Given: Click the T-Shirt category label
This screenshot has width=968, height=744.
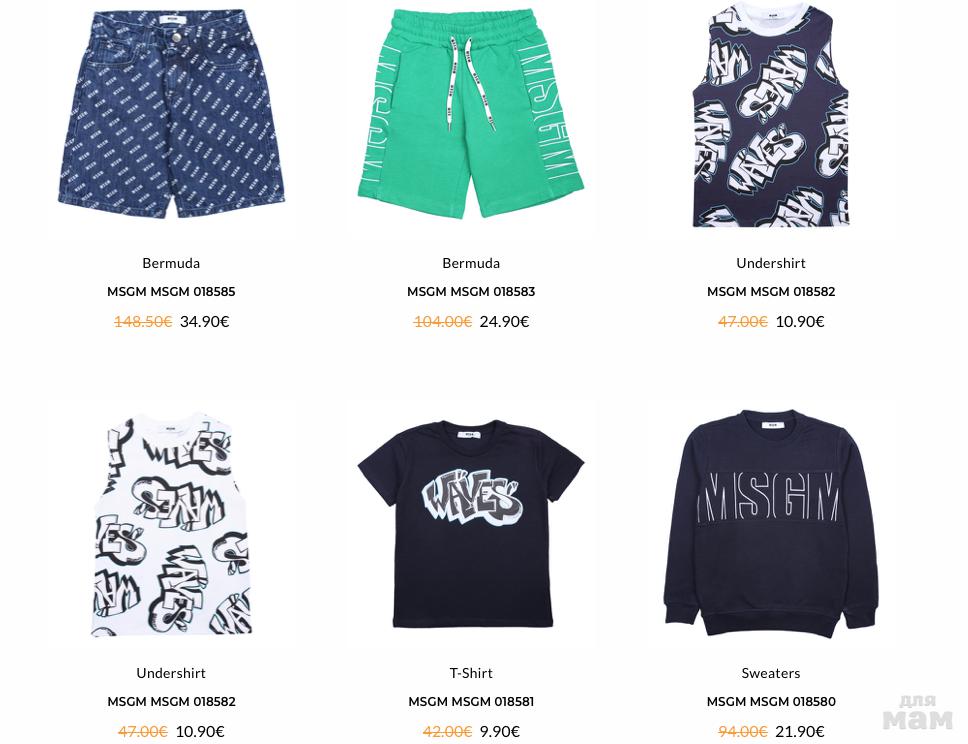Looking at the screenshot, I should (x=470, y=673).
